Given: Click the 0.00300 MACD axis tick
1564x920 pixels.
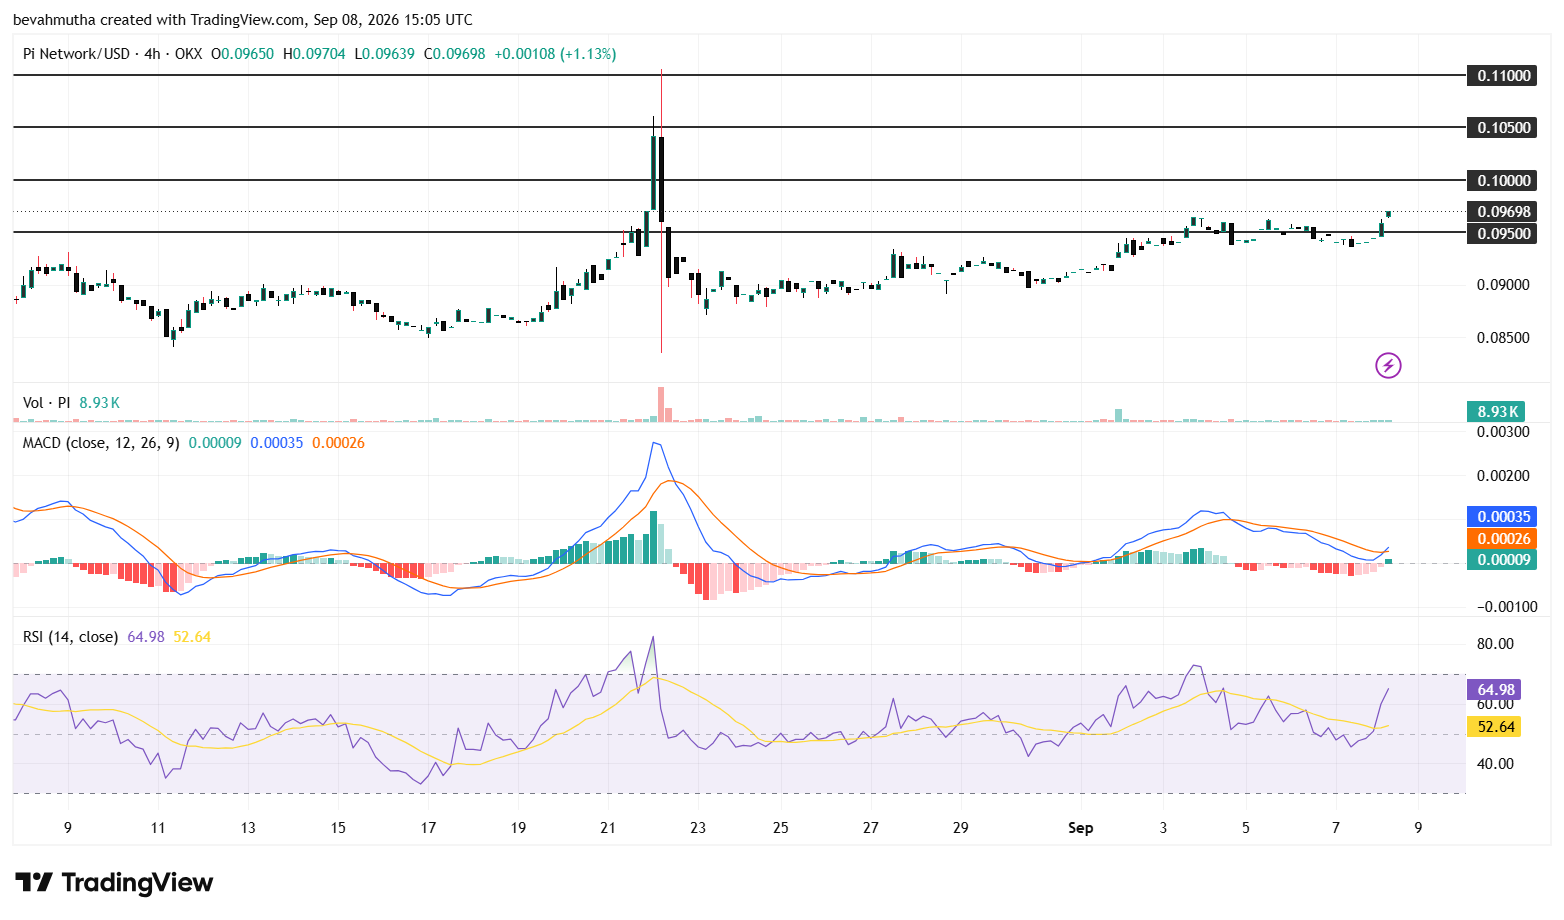Looking at the screenshot, I should point(1503,431).
